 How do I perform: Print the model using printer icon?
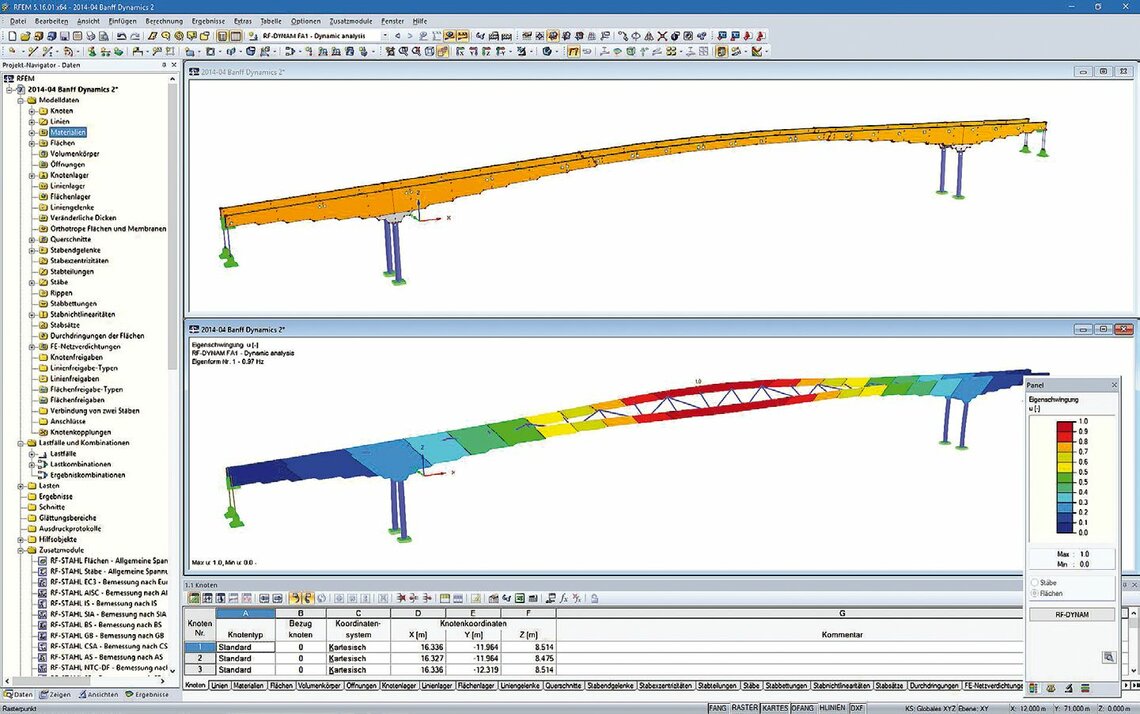[91, 36]
